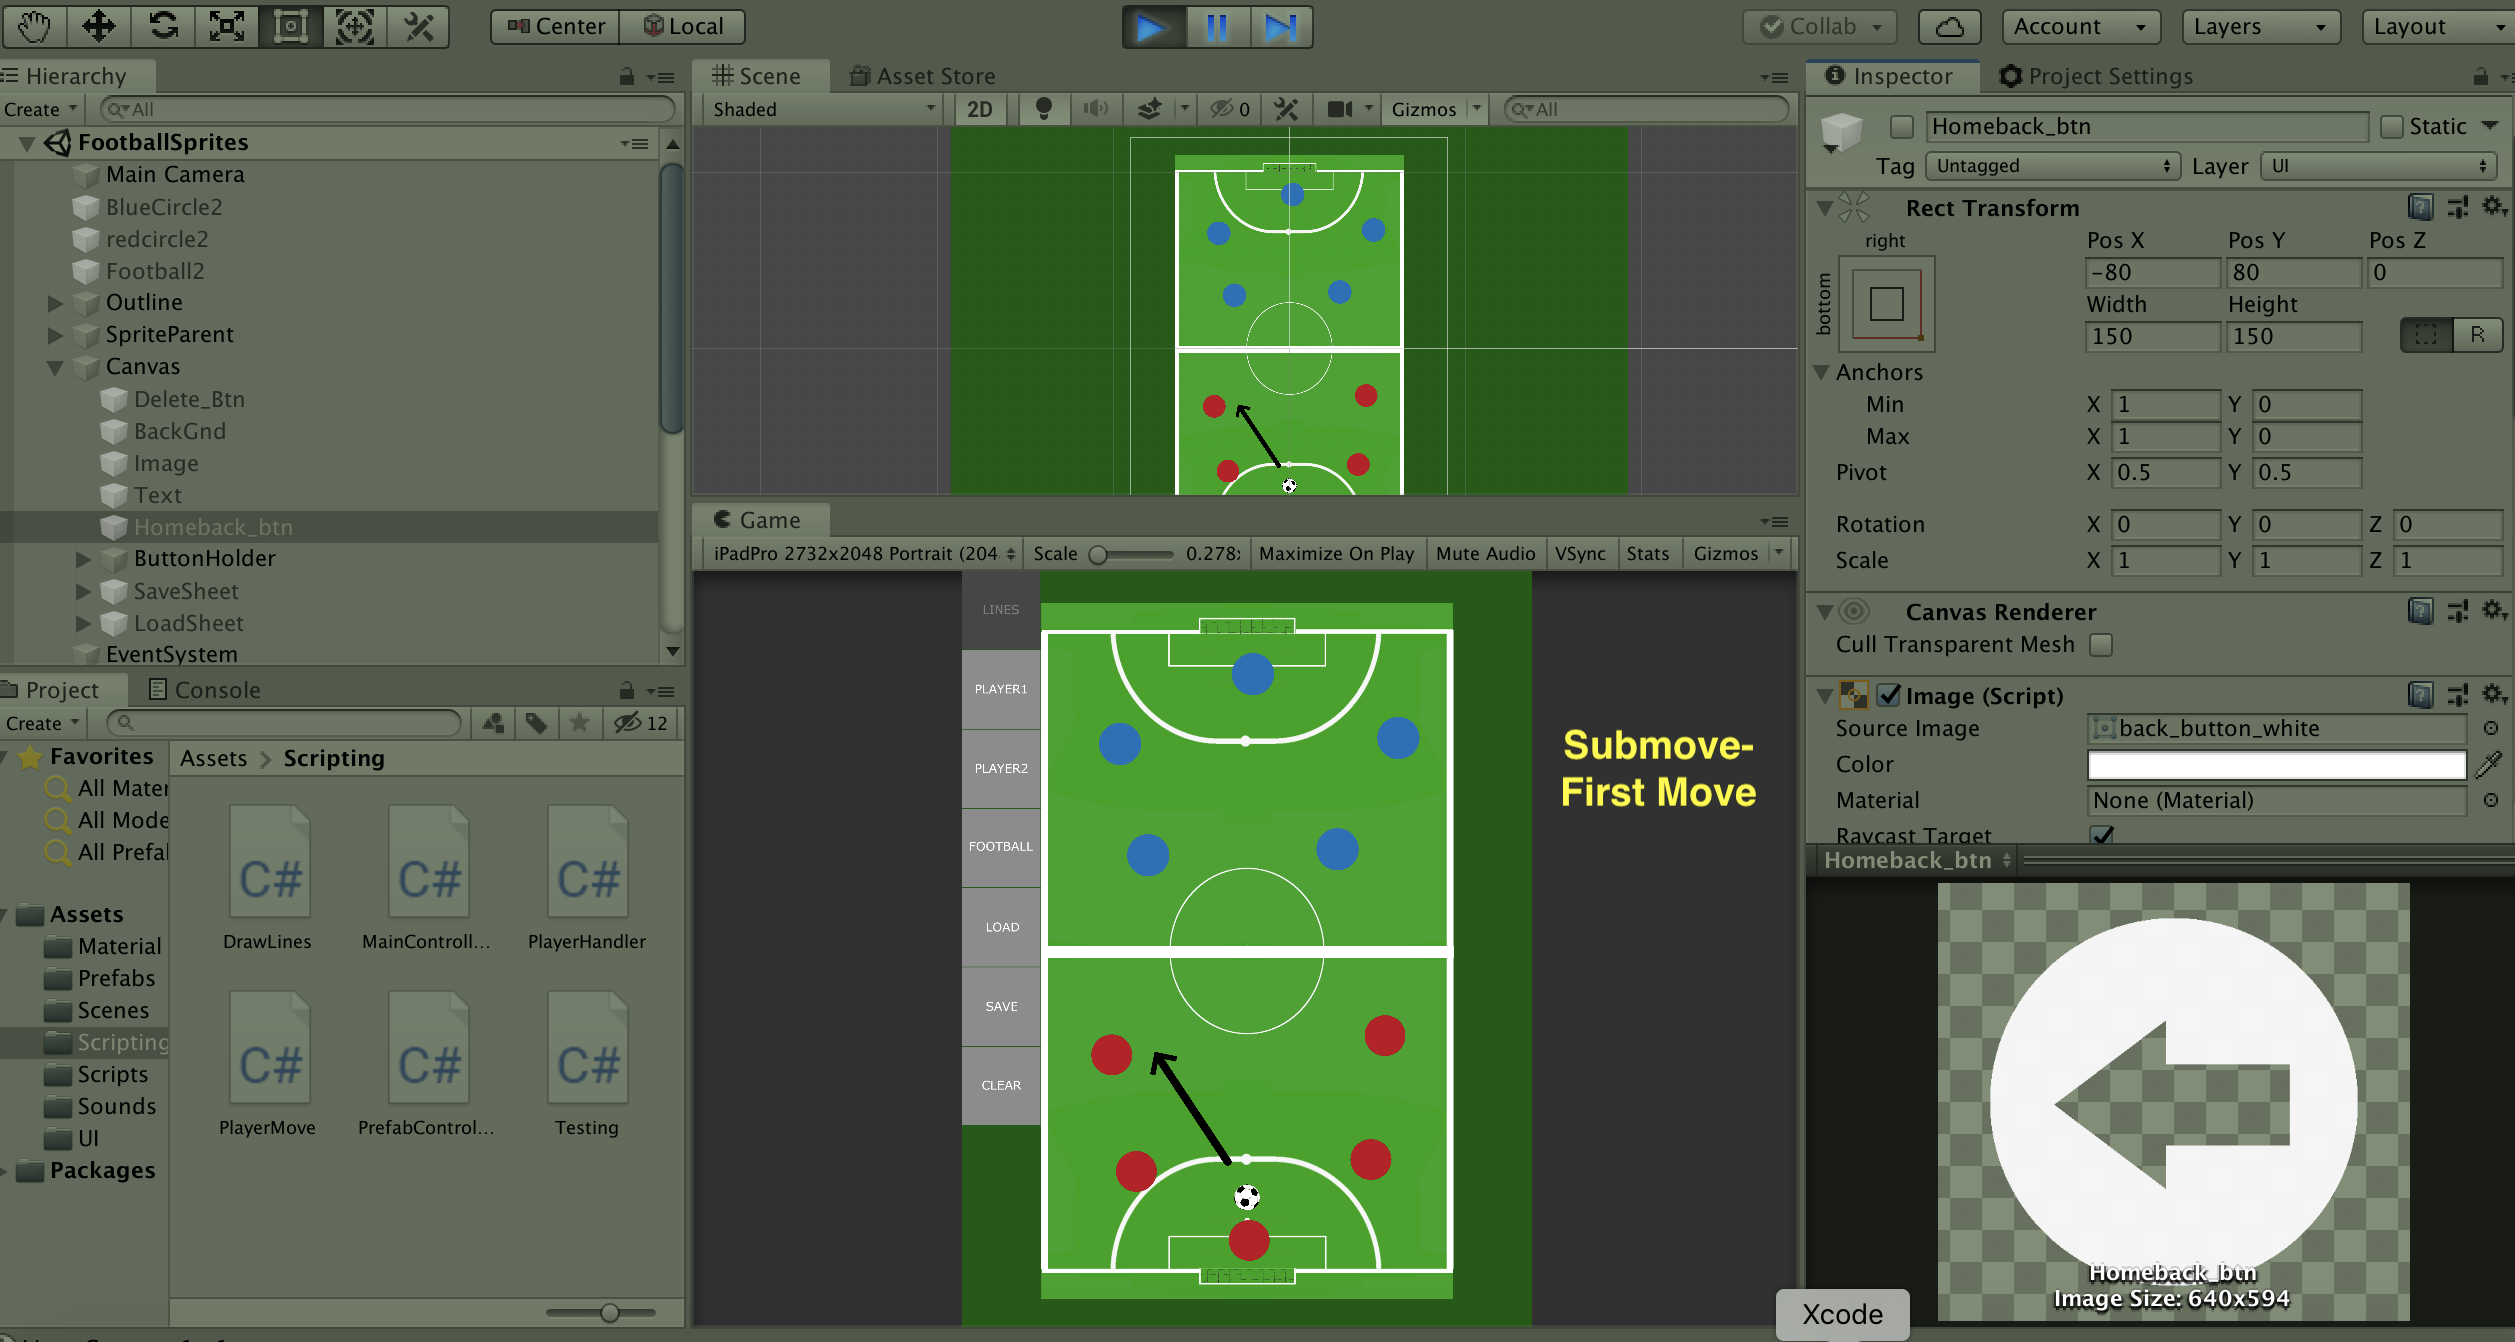Enable Cull Transparent Mesh checkbox
This screenshot has height=1342, width=2515.
click(x=2102, y=645)
